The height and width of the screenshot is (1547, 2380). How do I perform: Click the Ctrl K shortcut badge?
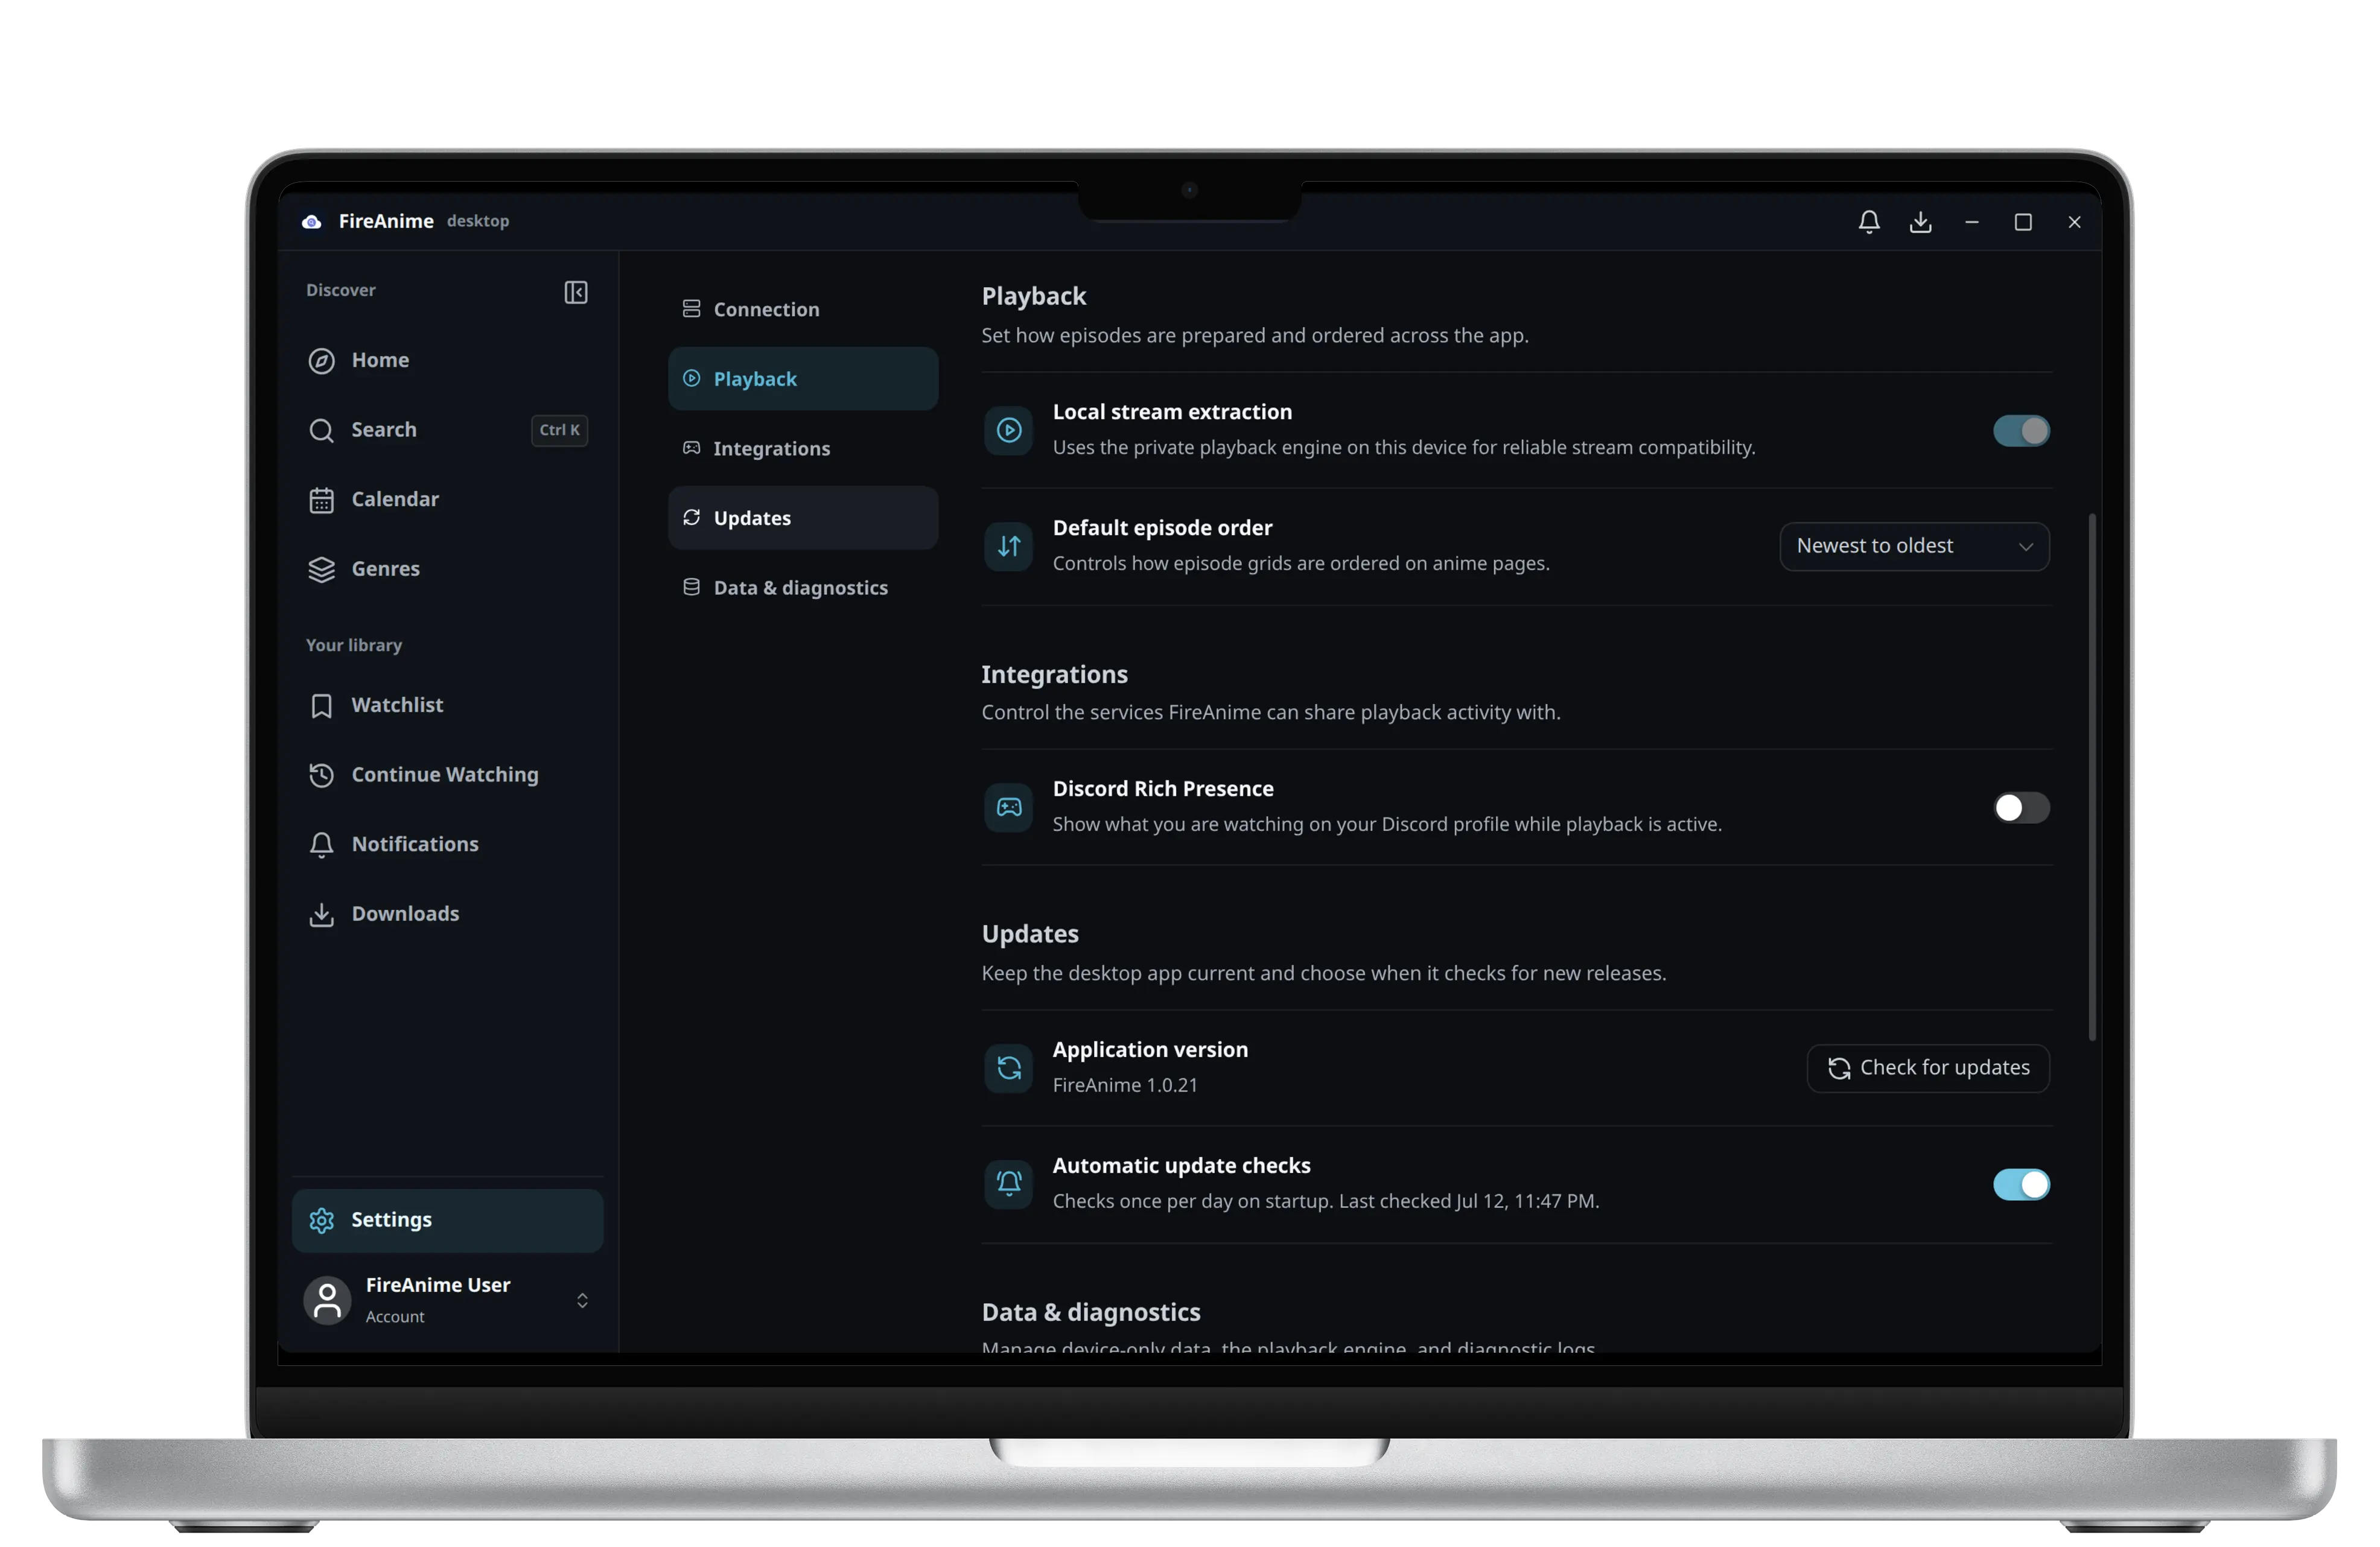coord(559,430)
